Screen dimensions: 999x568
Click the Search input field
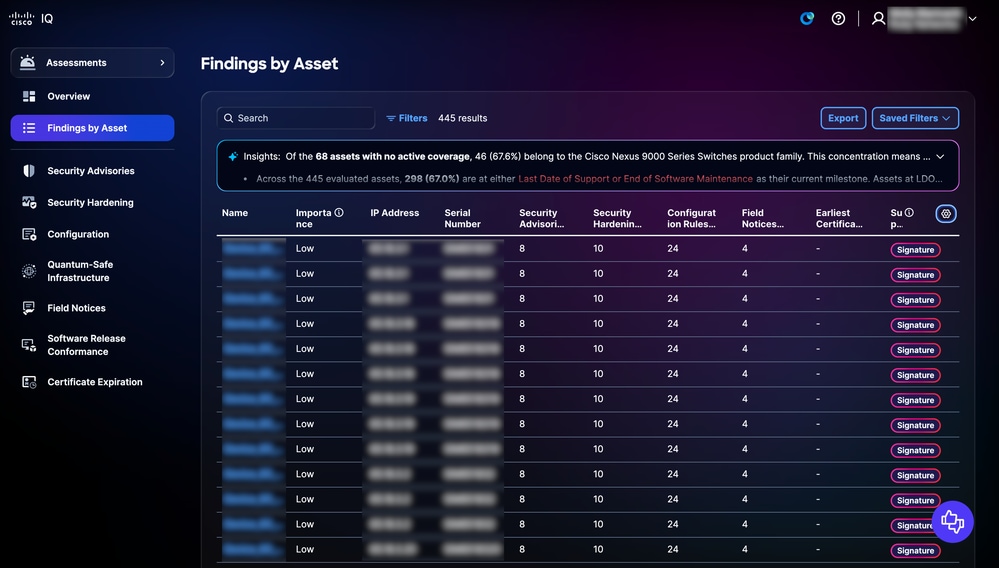click(x=296, y=118)
